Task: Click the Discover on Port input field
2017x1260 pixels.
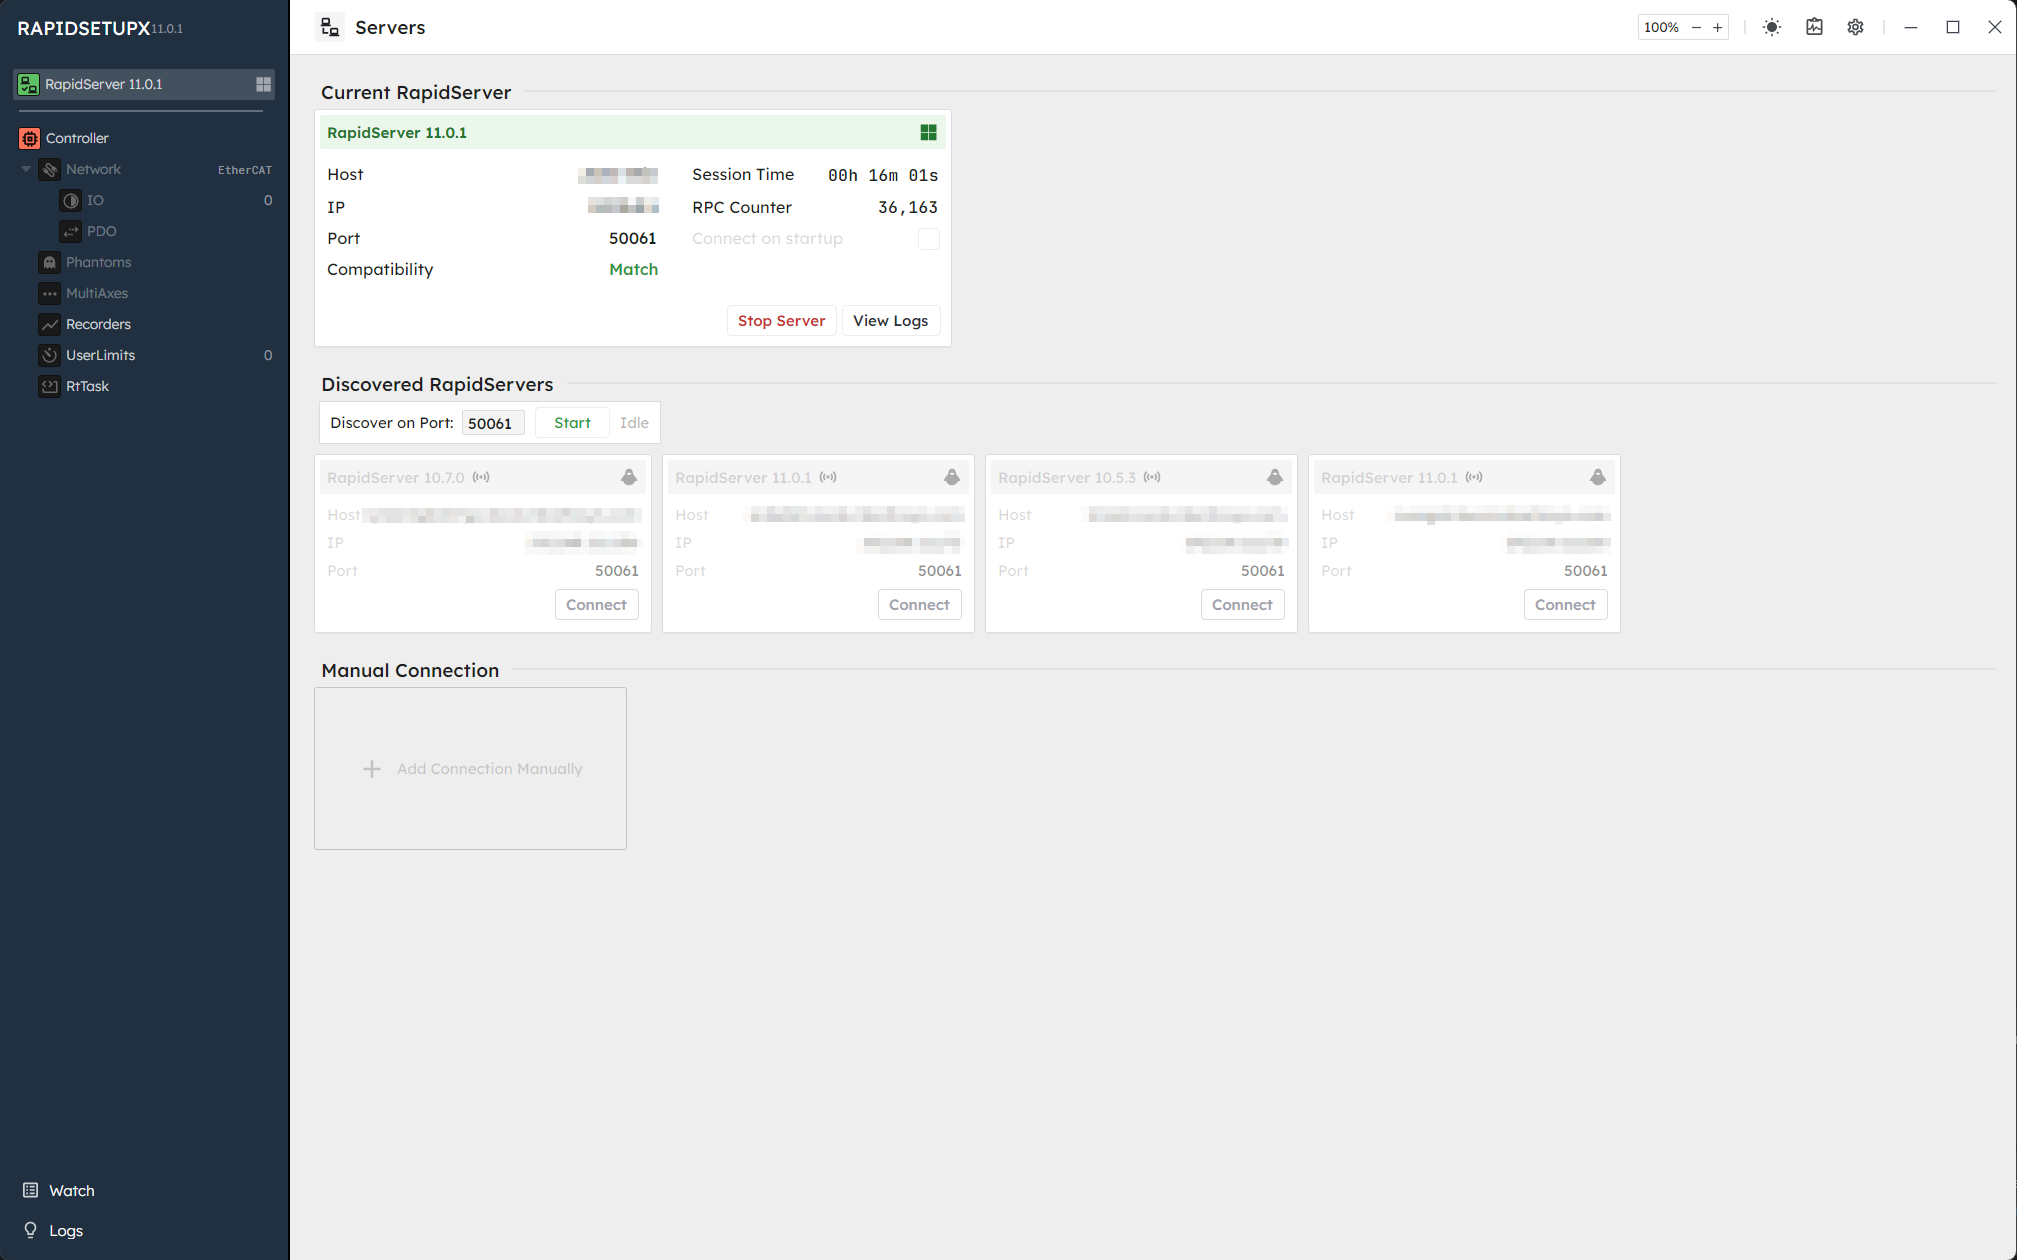Action: coord(492,423)
